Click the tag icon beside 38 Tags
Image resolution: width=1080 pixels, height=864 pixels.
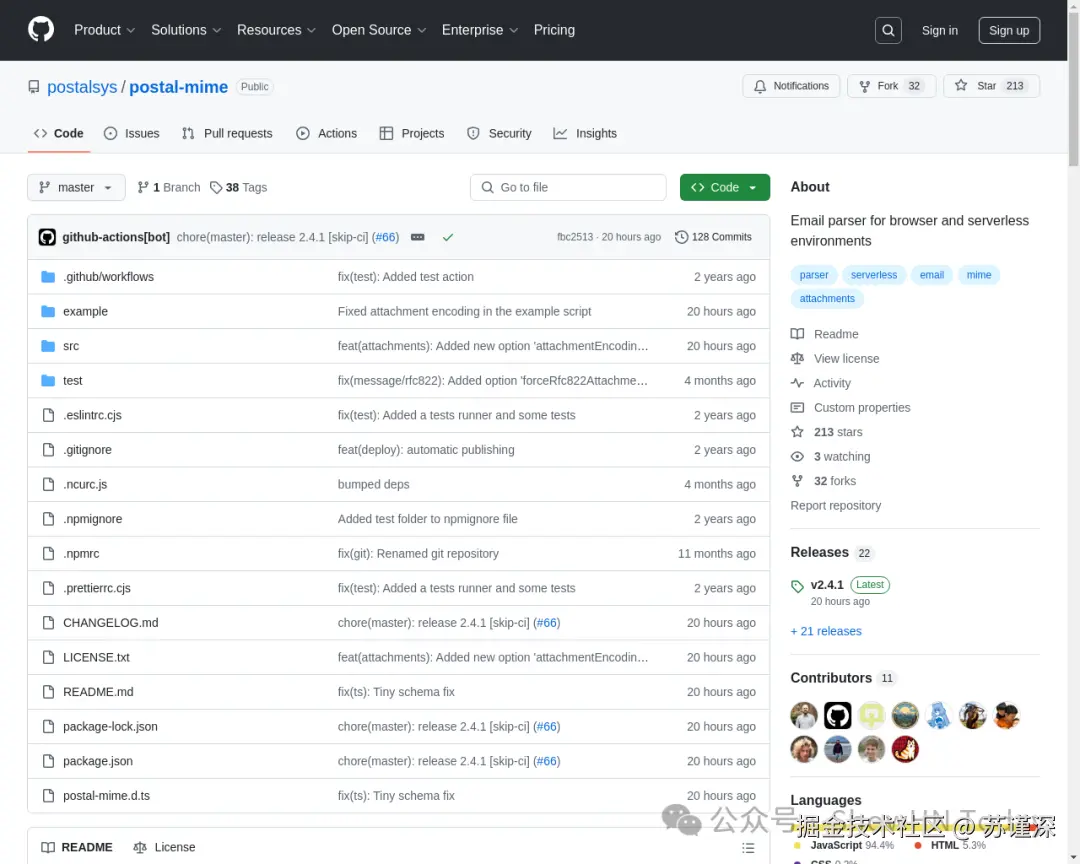[216, 187]
